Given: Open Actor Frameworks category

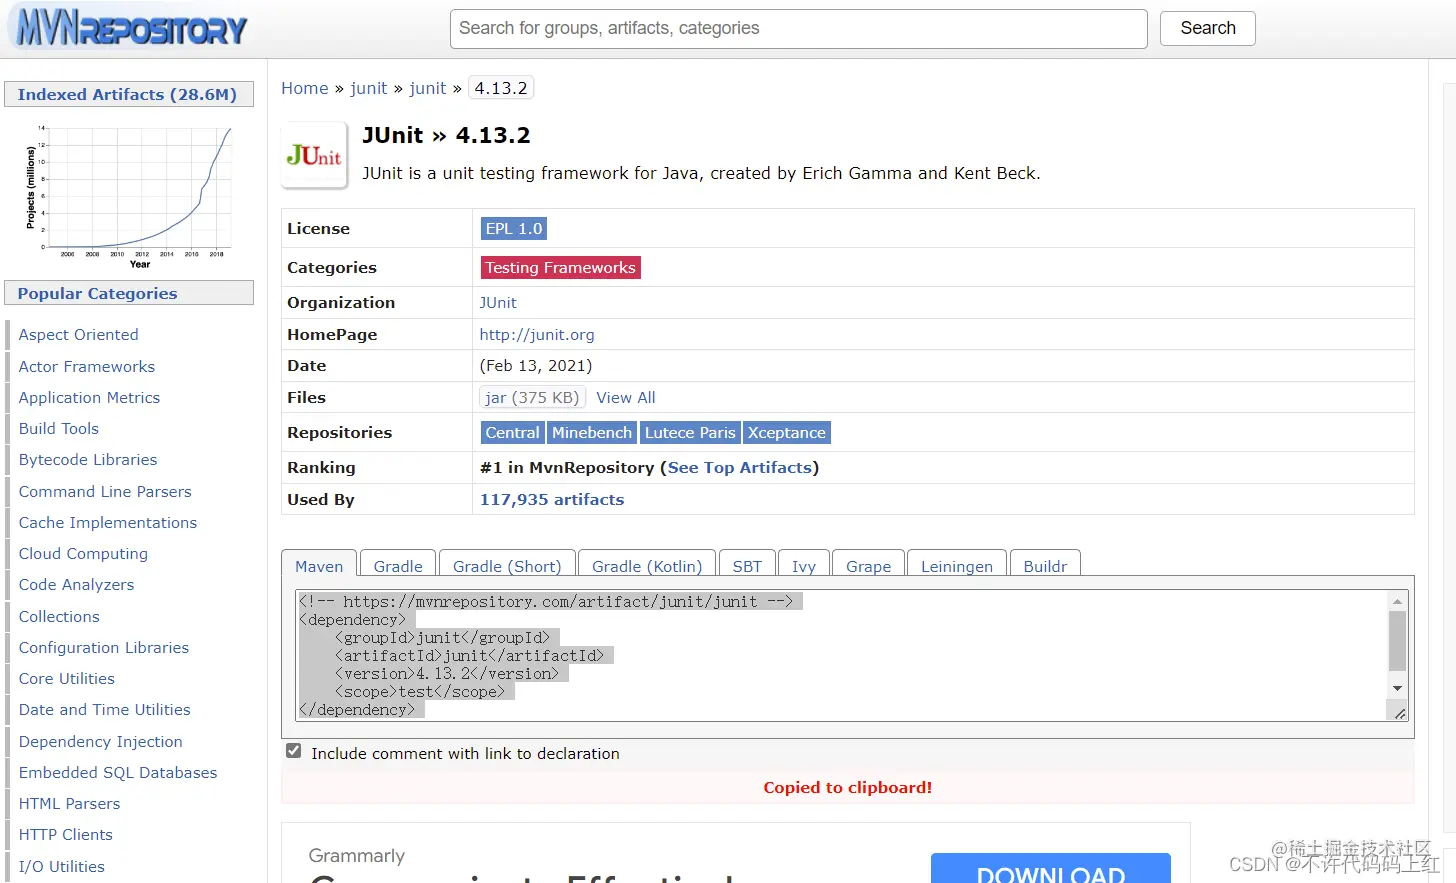Looking at the screenshot, I should [x=87, y=366].
